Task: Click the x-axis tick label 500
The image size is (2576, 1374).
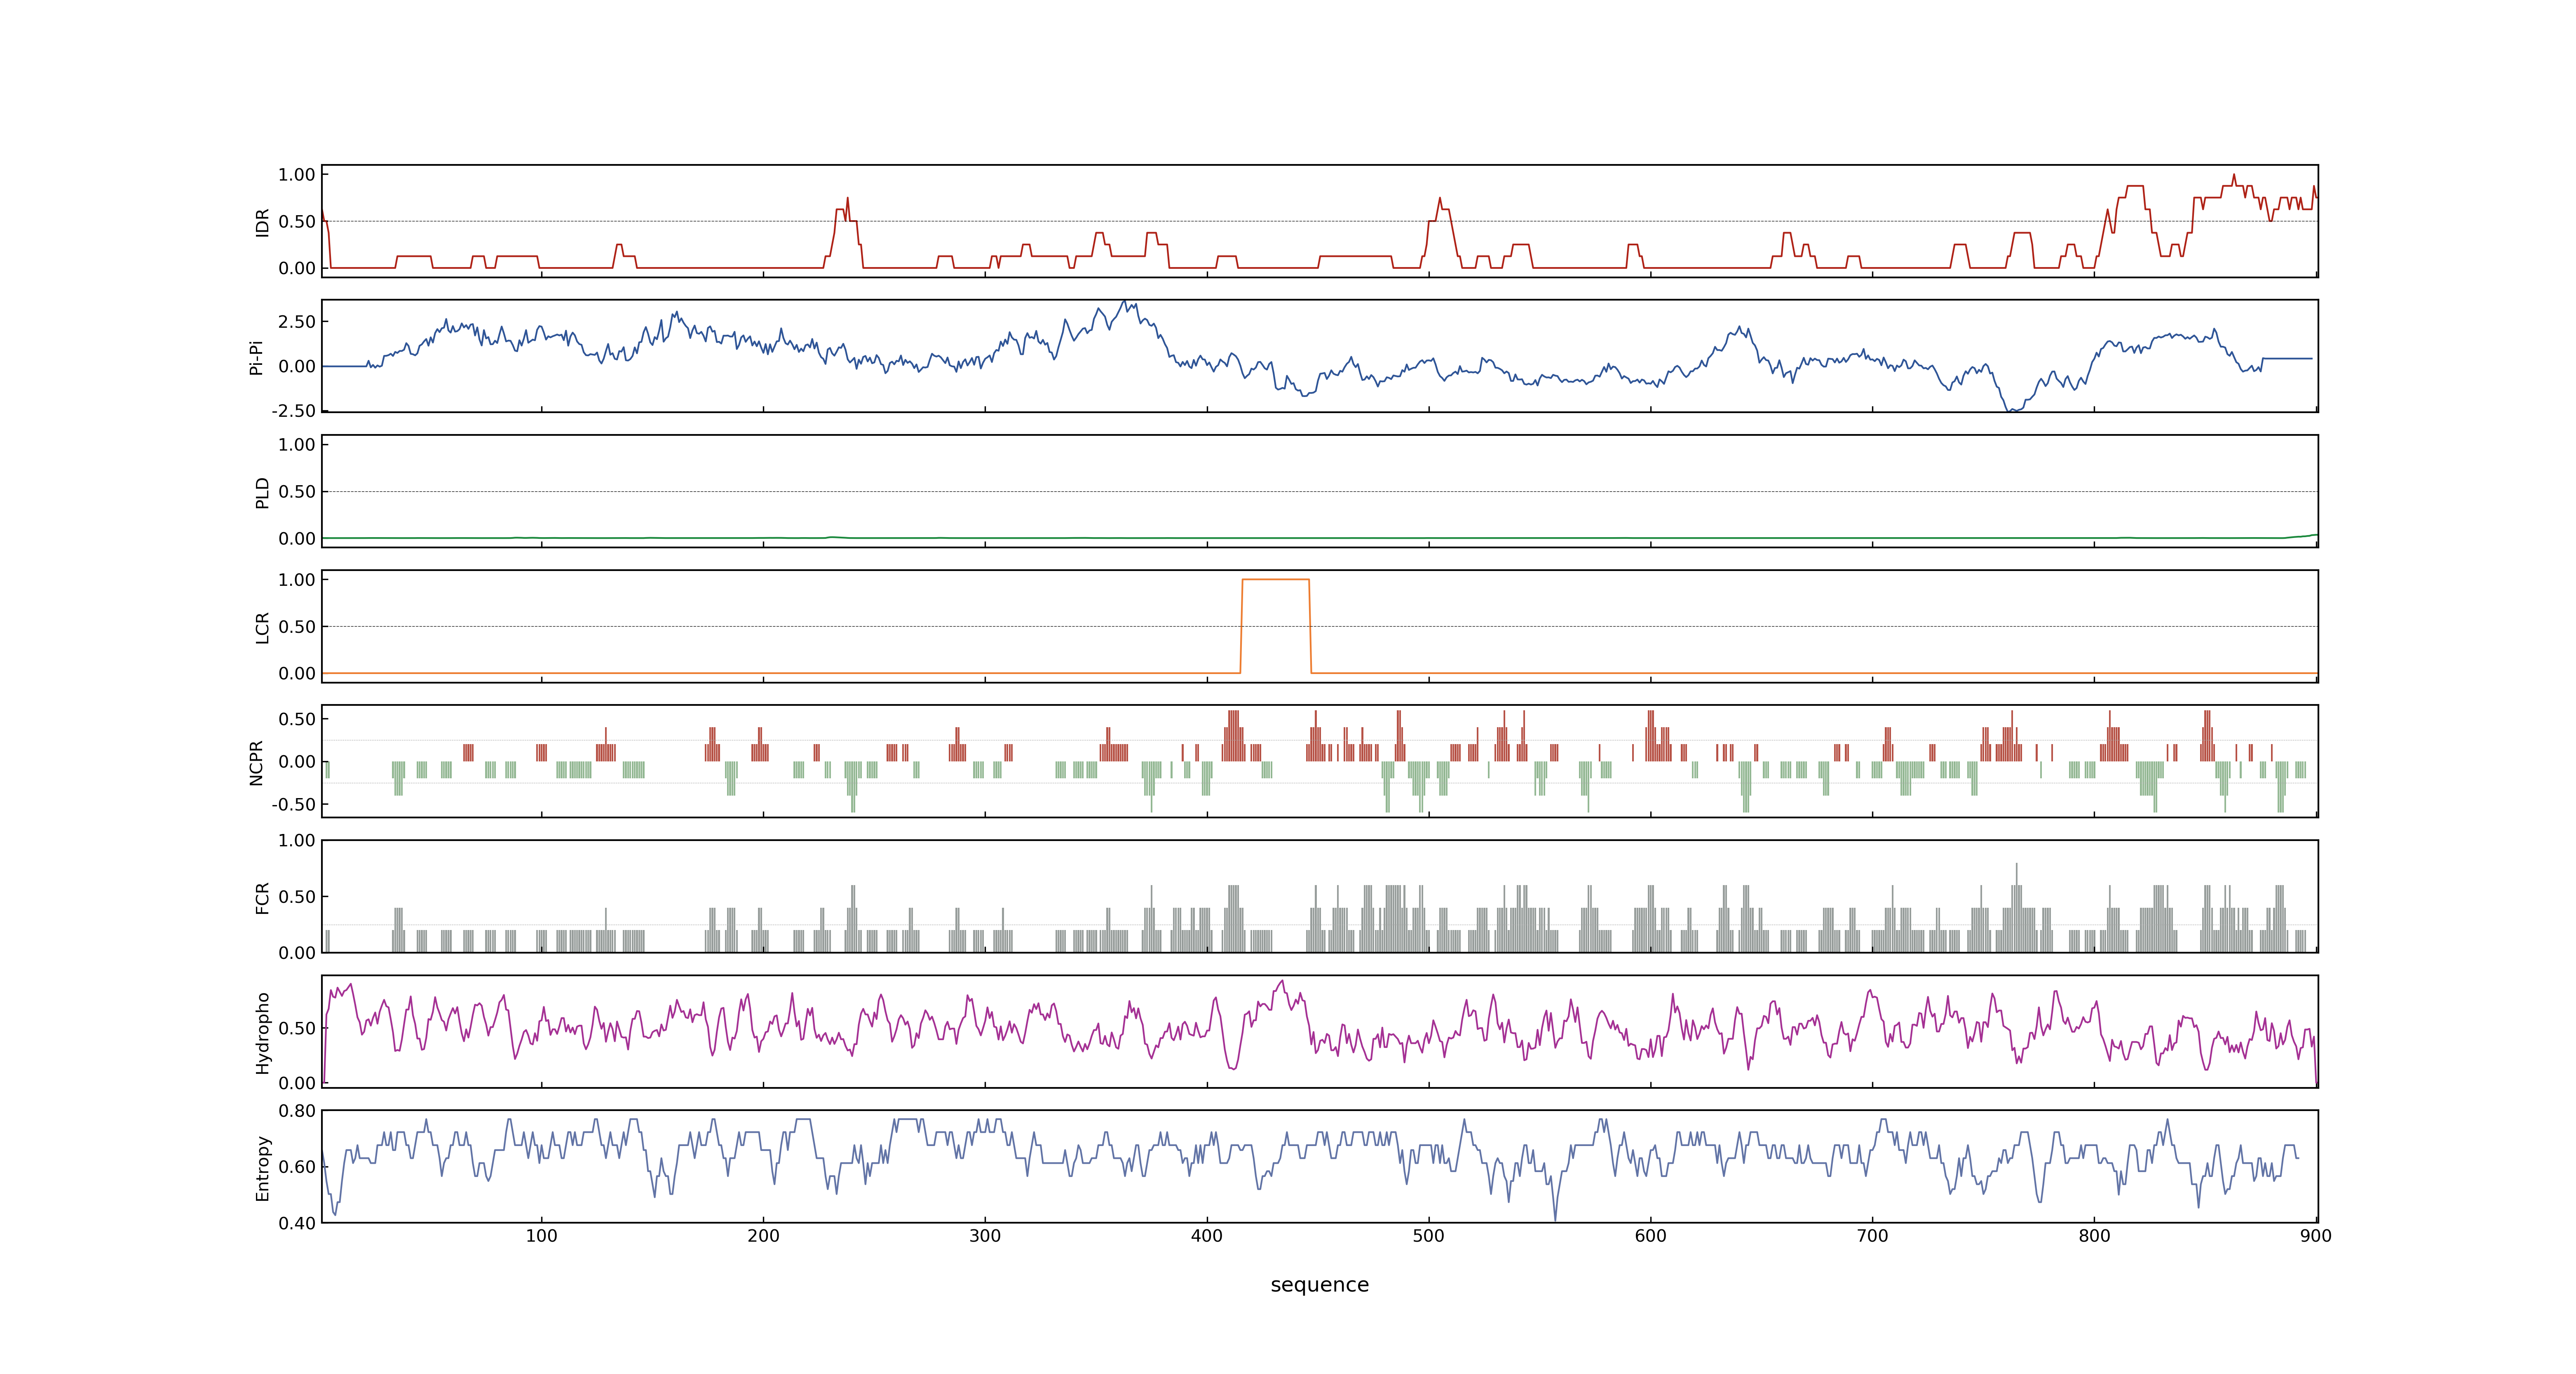Action: point(1429,1236)
